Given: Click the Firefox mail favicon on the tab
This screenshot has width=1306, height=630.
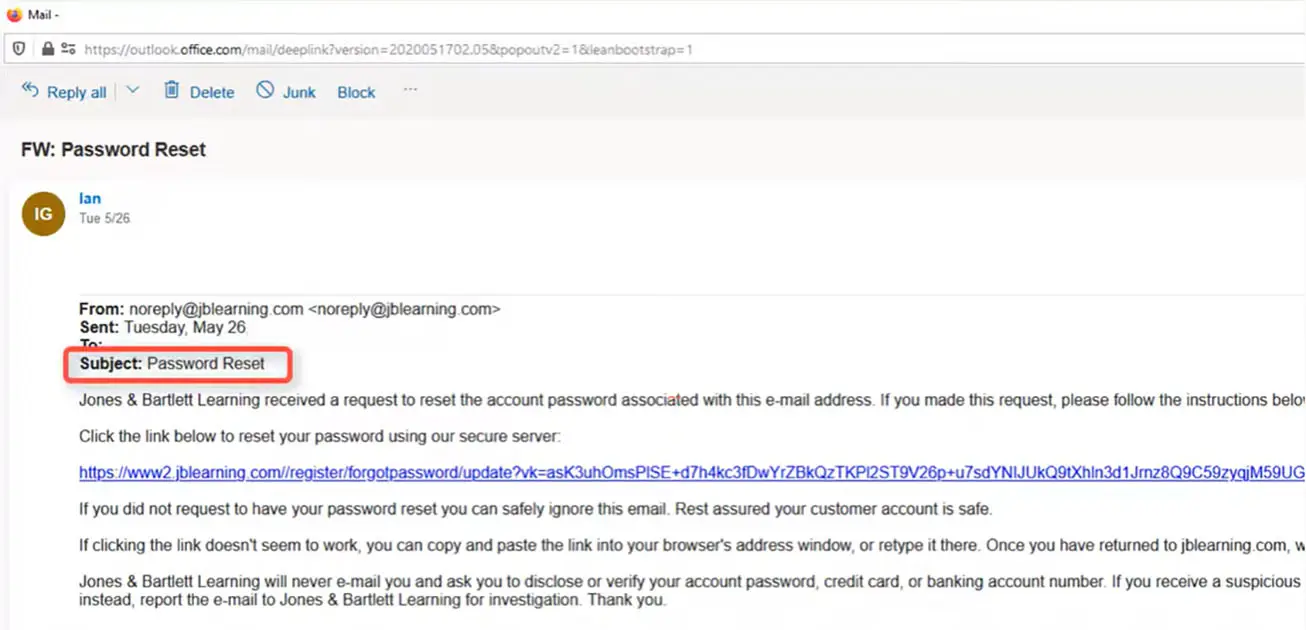Looking at the screenshot, I should click(x=14, y=14).
